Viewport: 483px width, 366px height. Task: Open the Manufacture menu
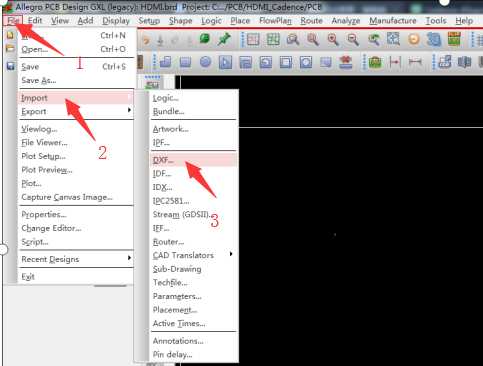coord(393,21)
